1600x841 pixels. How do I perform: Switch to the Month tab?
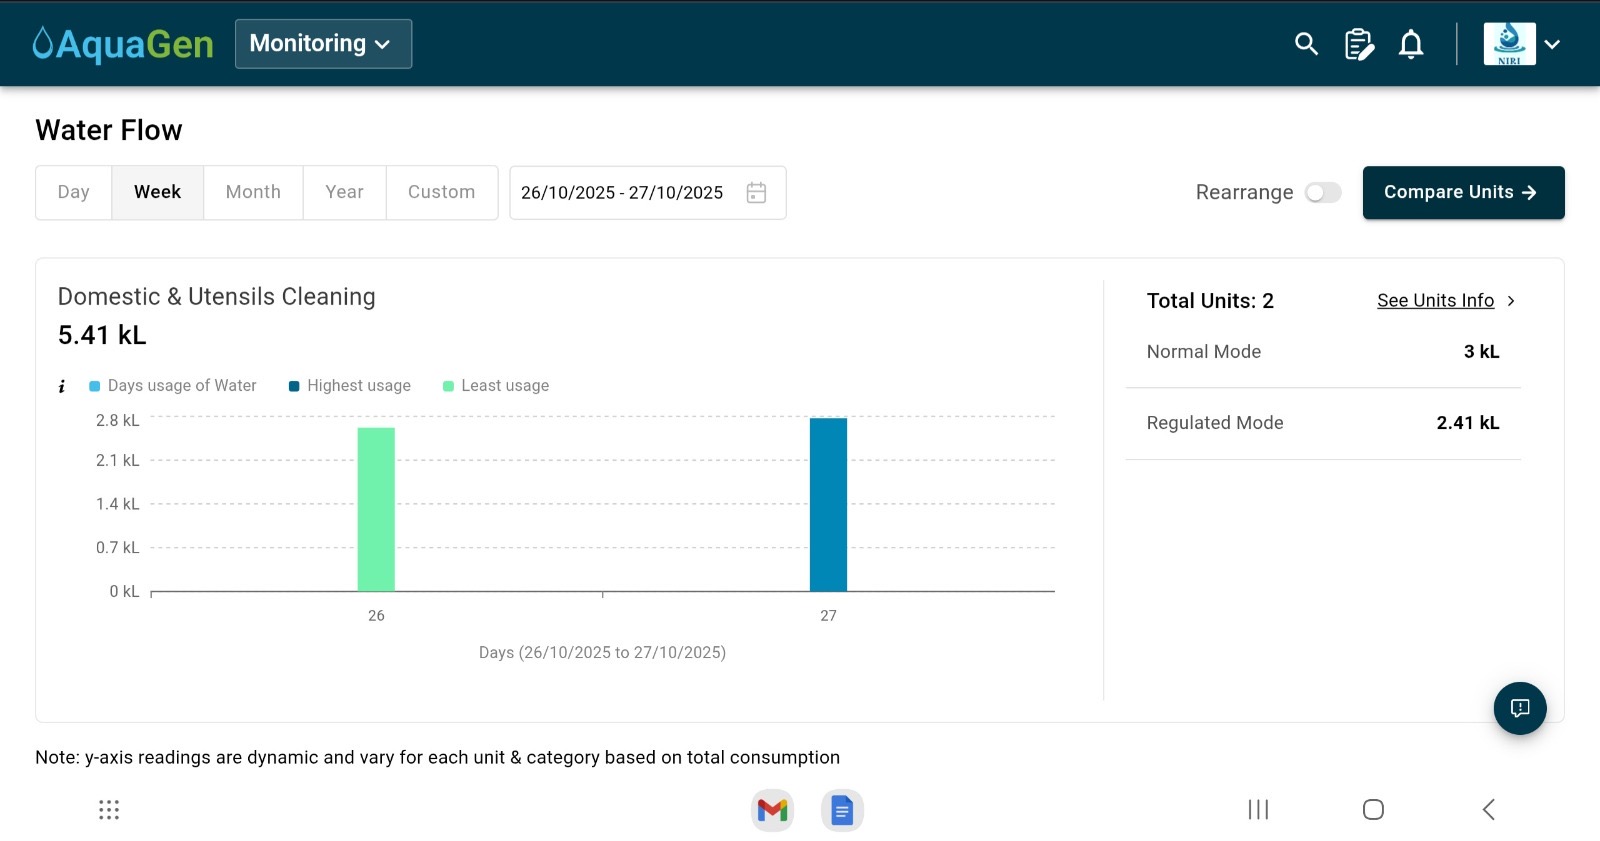(x=253, y=192)
